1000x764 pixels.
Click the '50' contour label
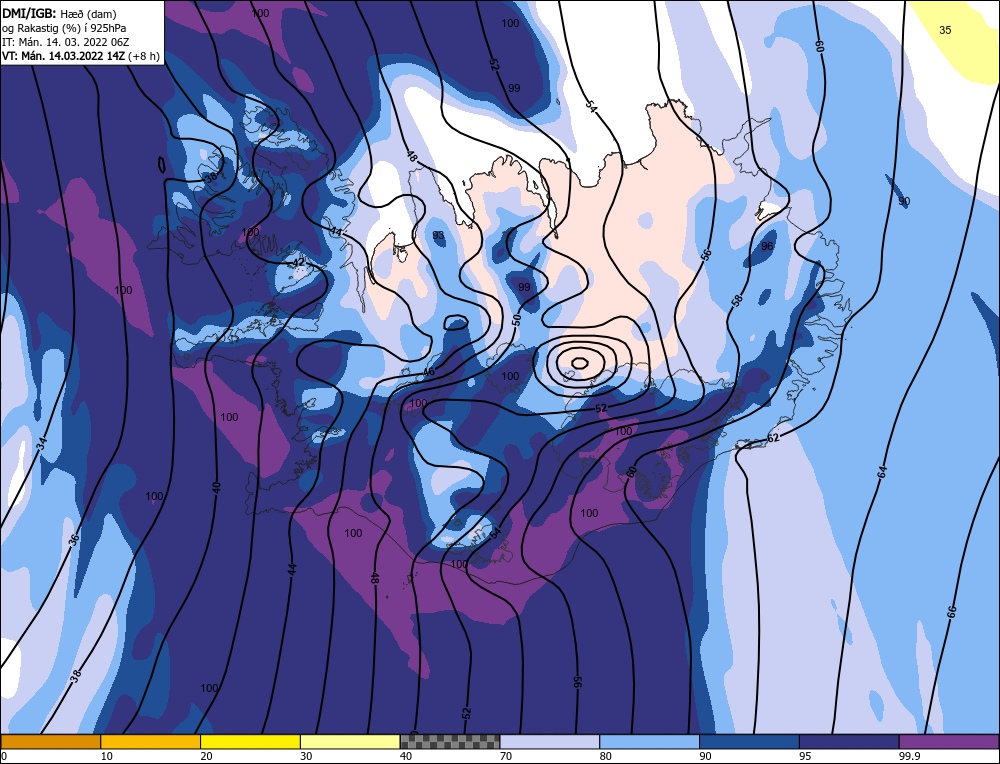pyautogui.click(x=516, y=320)
